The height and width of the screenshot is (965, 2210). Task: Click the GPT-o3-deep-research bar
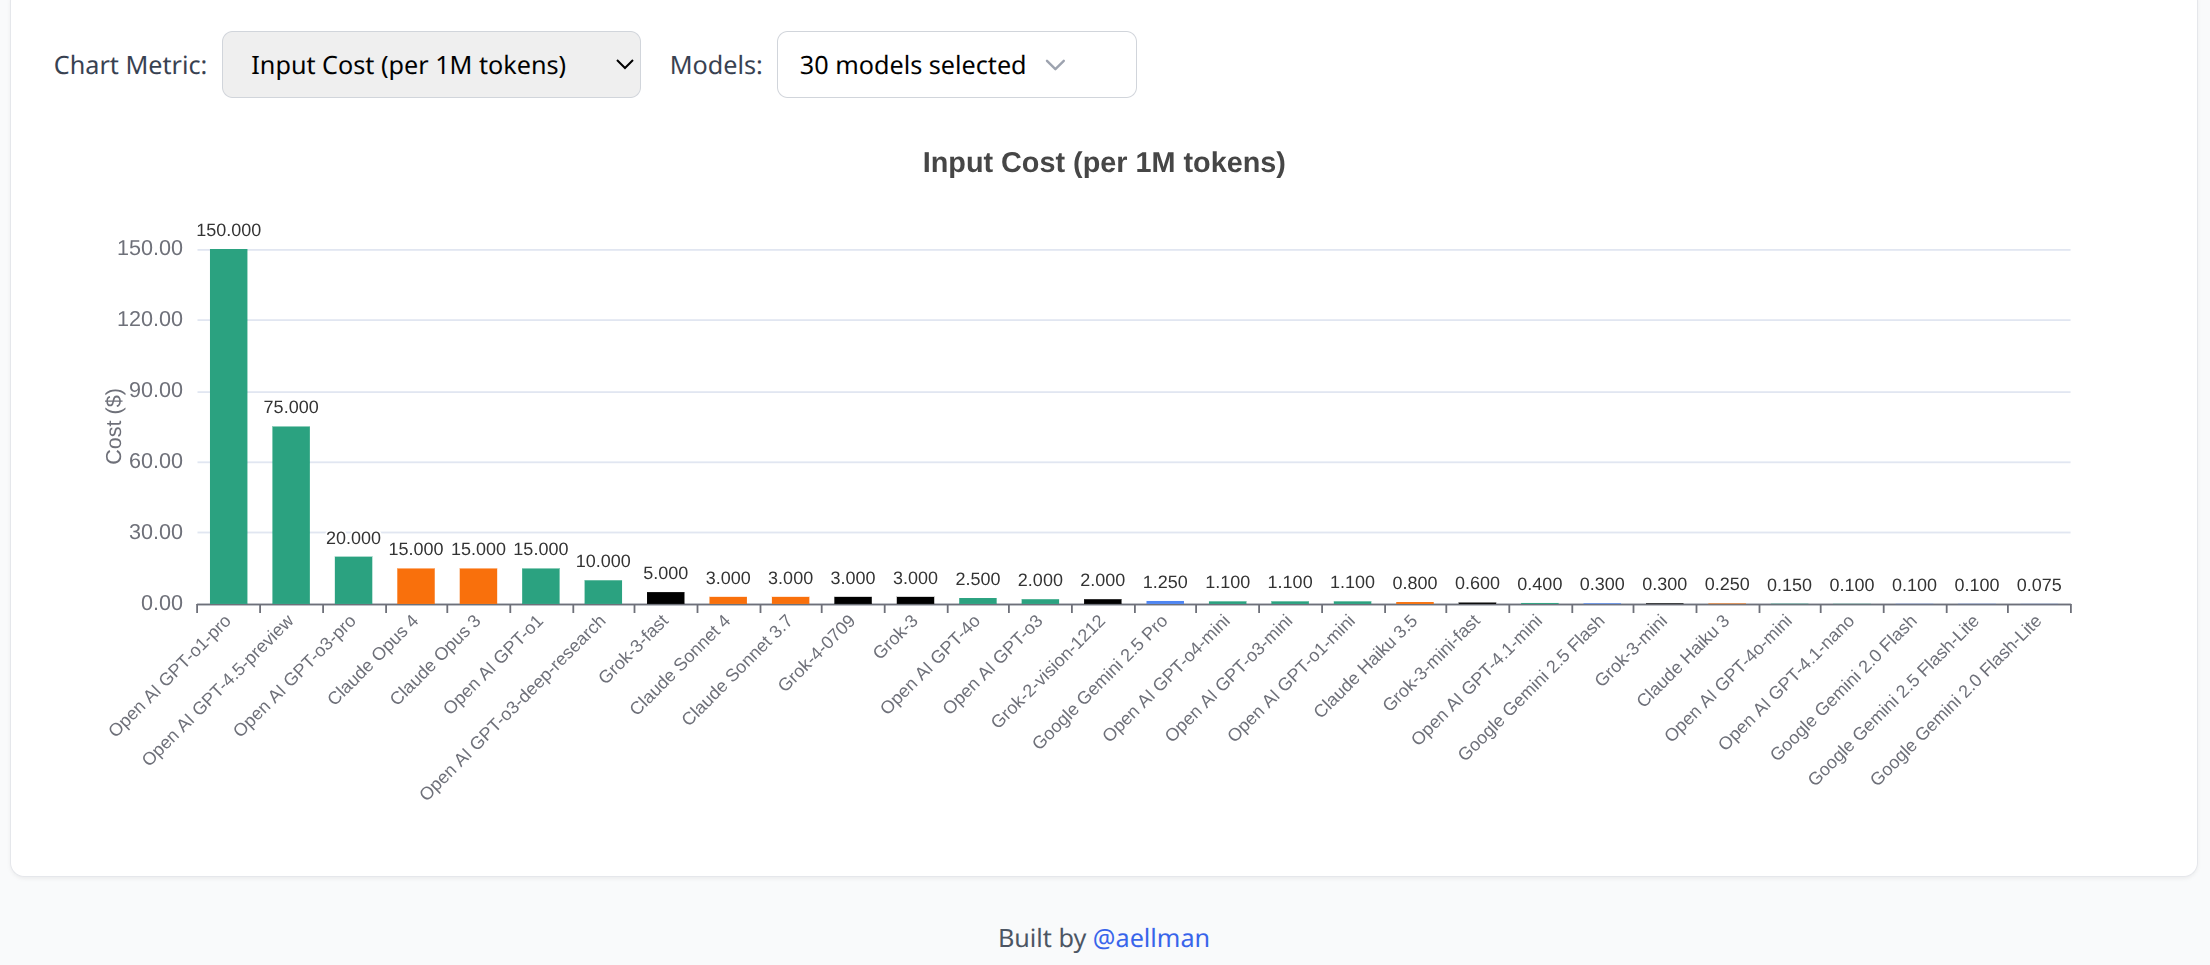[x=603, y=593]
